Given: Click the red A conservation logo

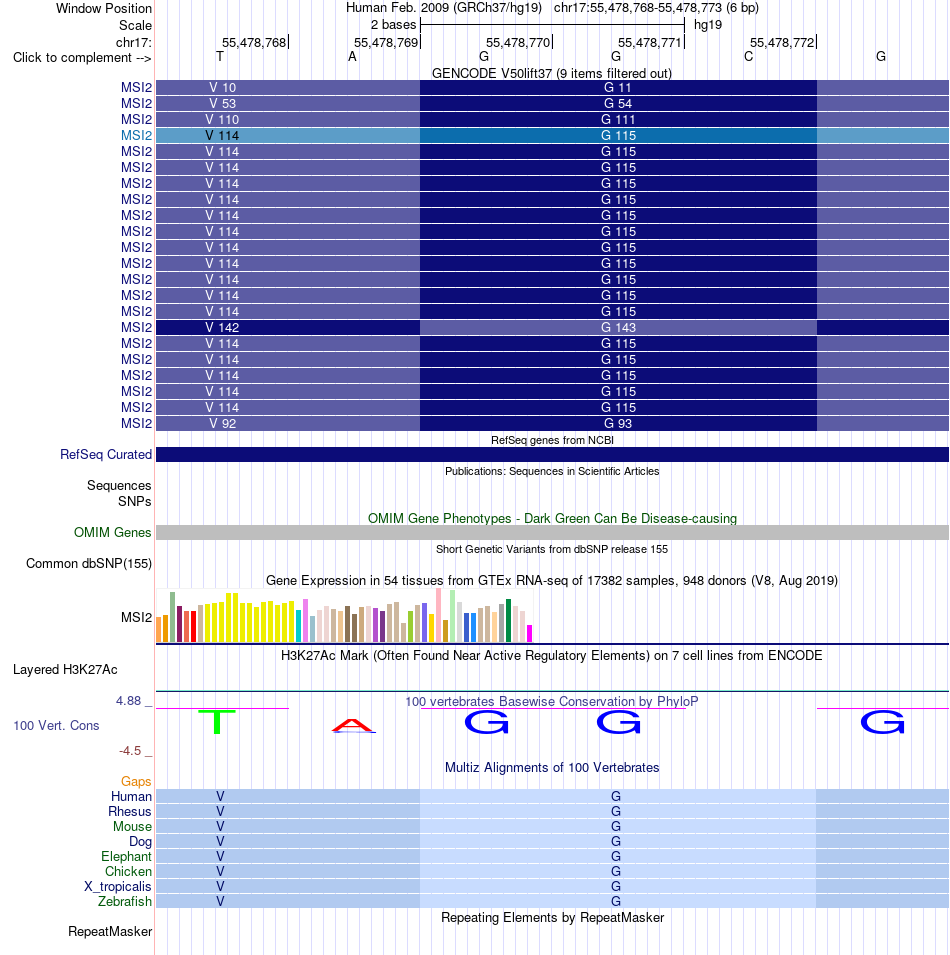Looking at the screenshot, I should click(x=353, y=726).
